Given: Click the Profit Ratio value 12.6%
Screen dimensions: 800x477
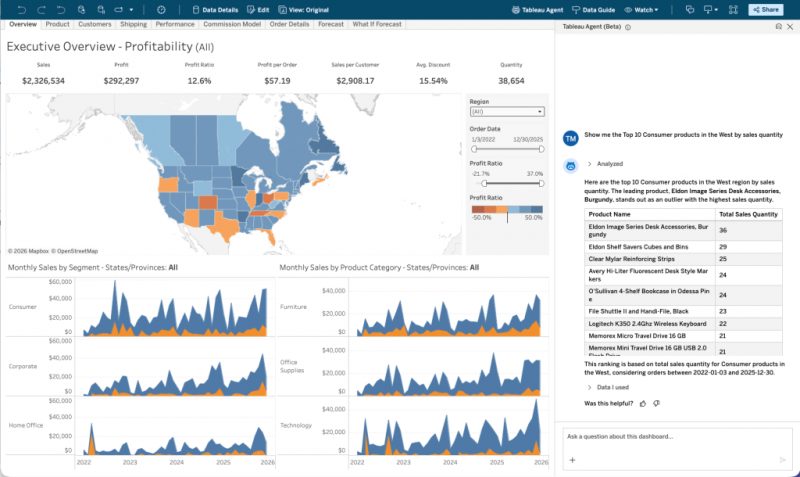Looking at the screenshot, I should 199,81.
